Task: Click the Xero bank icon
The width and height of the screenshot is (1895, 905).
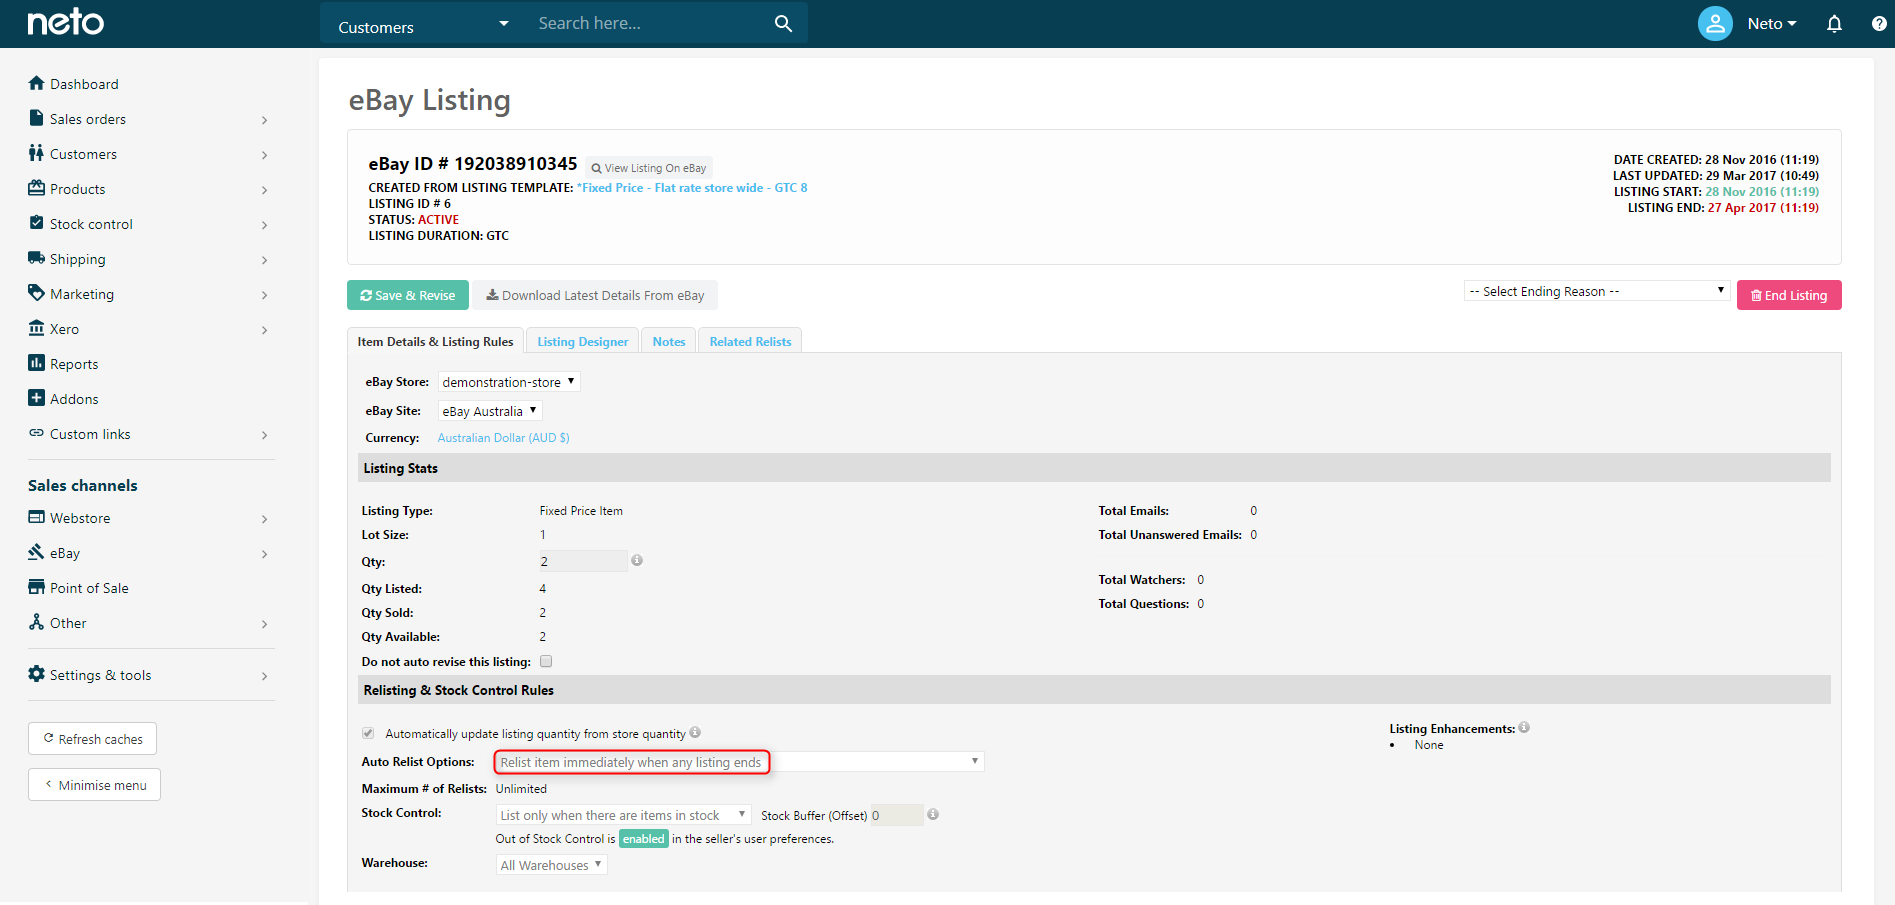Action: [x=37, y=328]
